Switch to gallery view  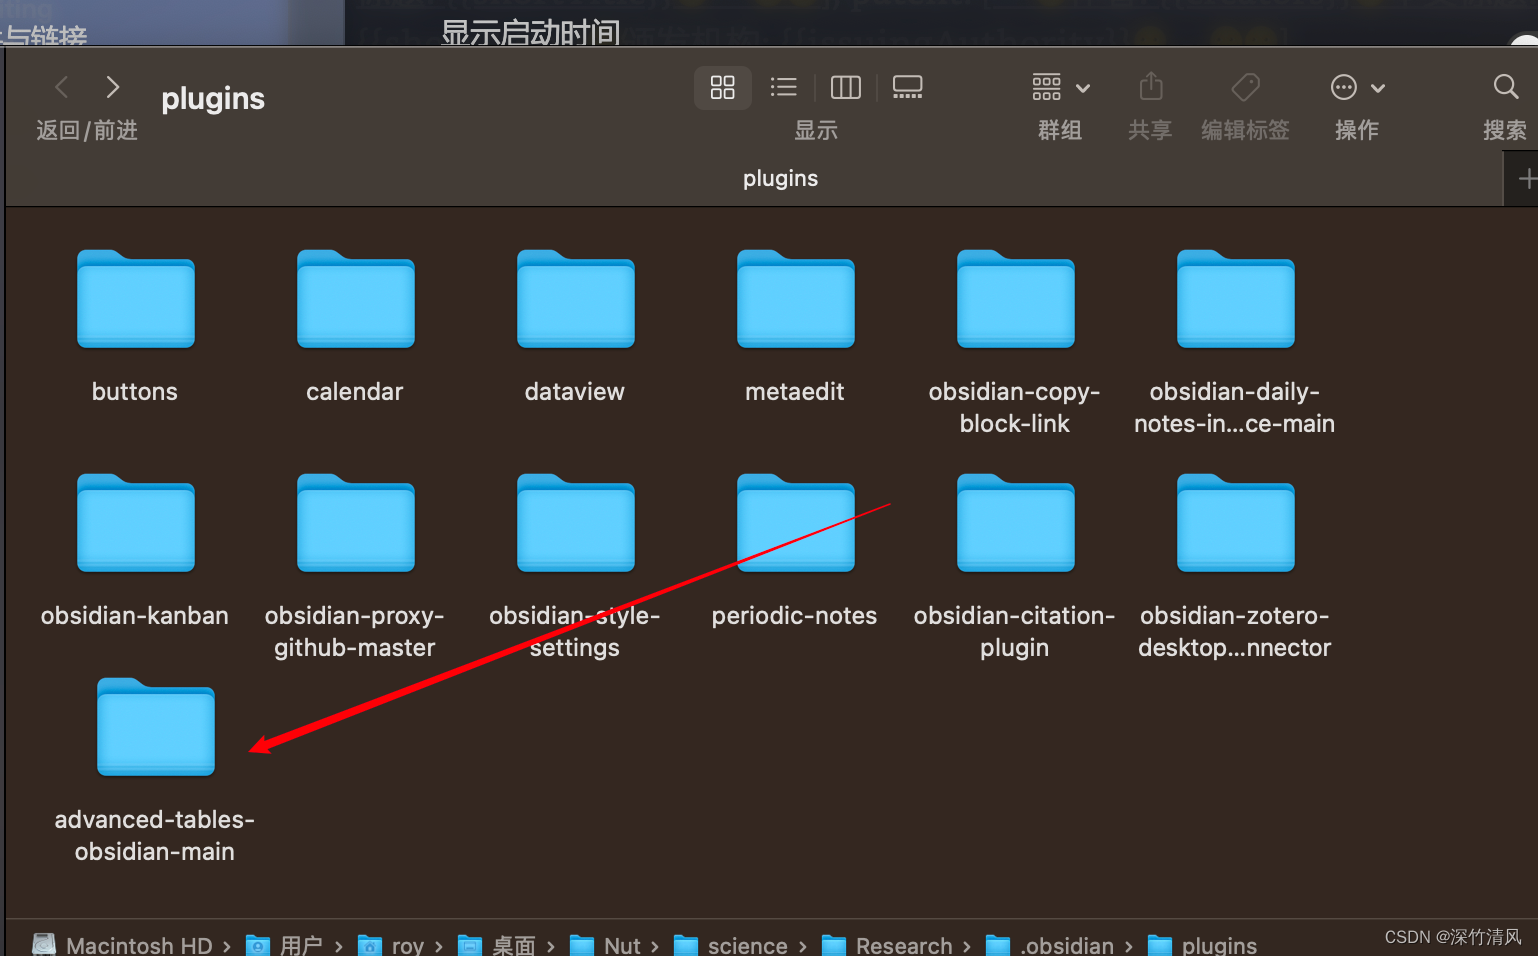908,87
